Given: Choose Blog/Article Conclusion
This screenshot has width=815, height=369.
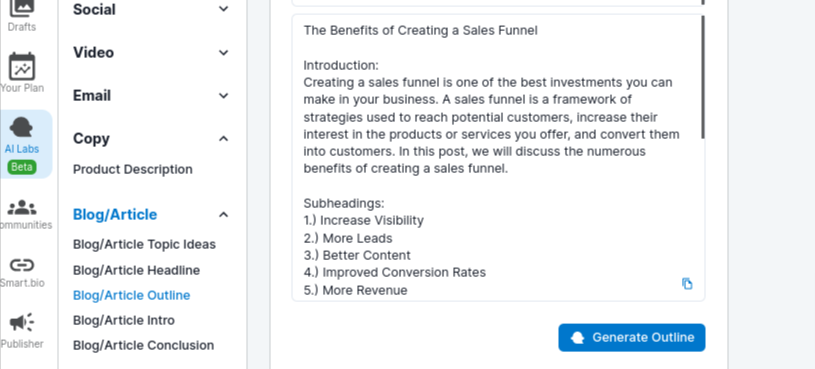Looking at the screenshot, I should pyautogui.click(x=143, y=345).
